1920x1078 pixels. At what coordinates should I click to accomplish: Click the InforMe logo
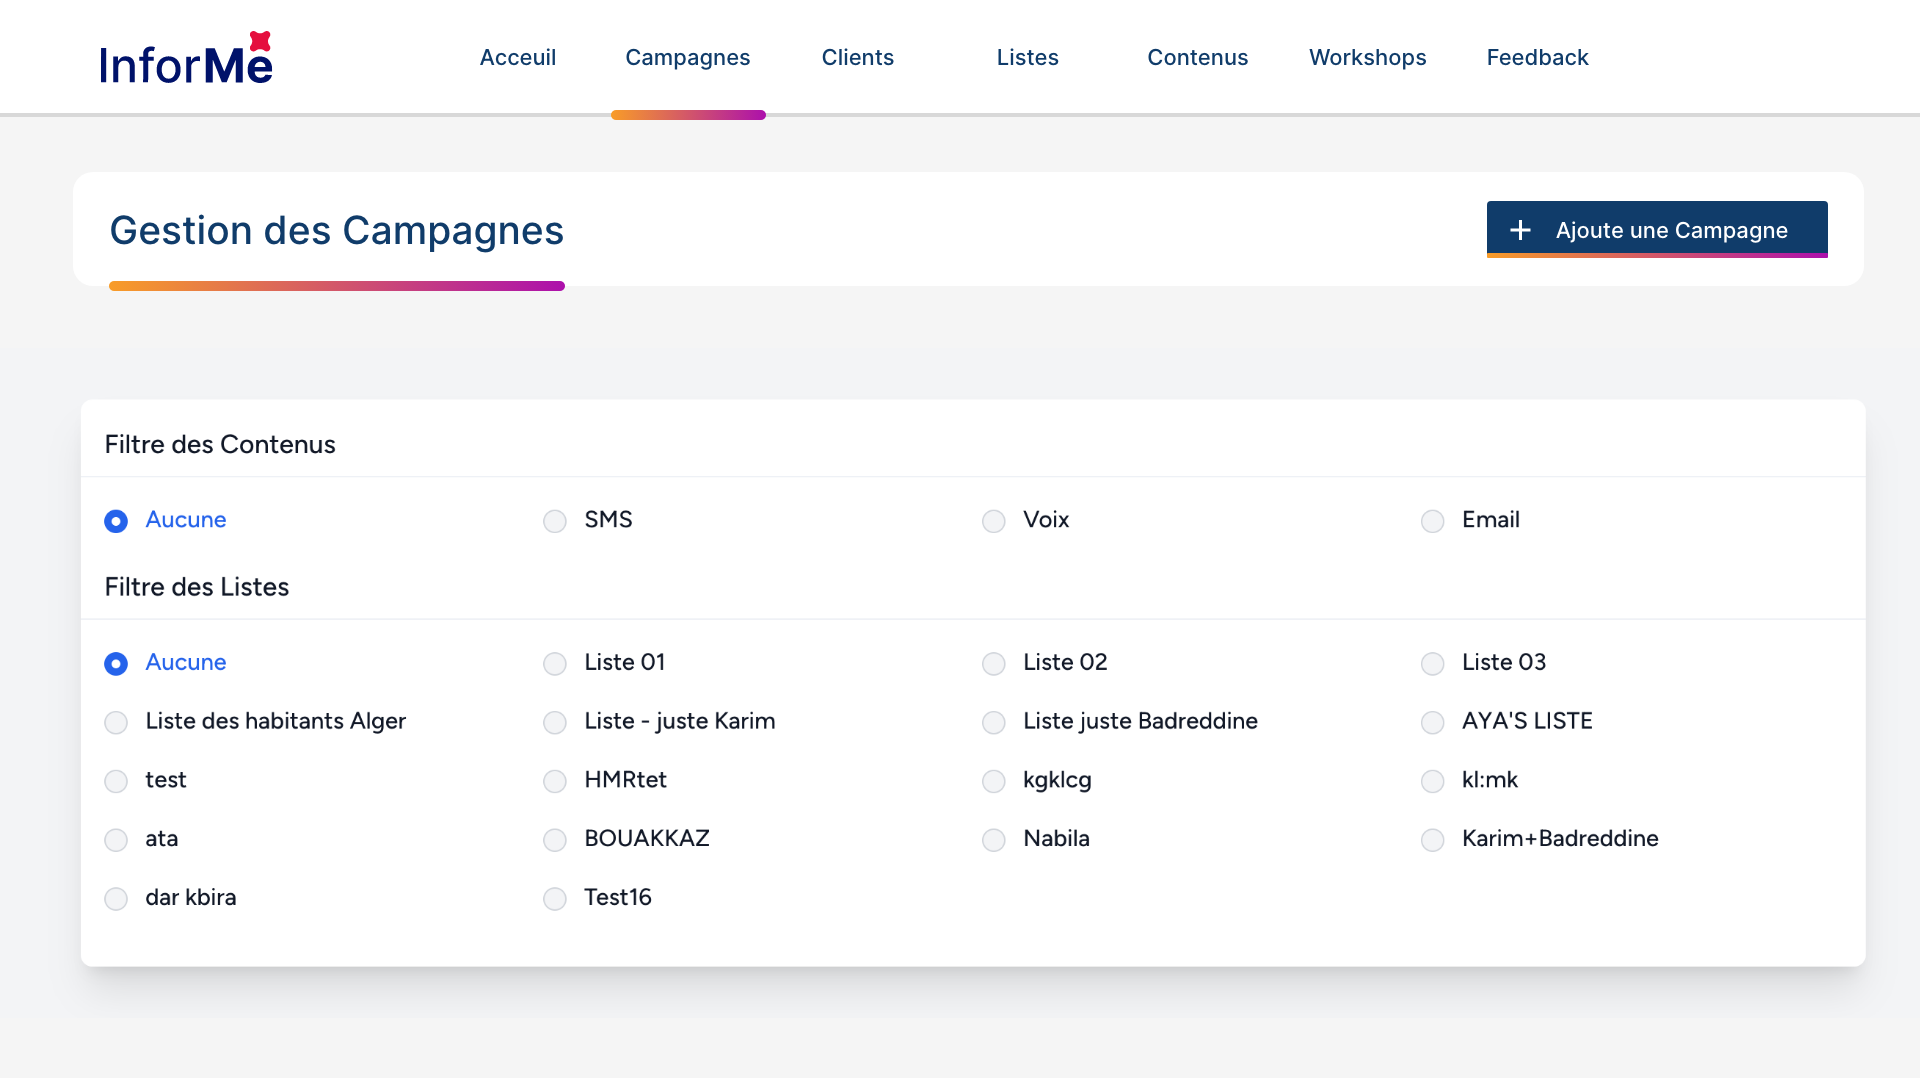186,58
